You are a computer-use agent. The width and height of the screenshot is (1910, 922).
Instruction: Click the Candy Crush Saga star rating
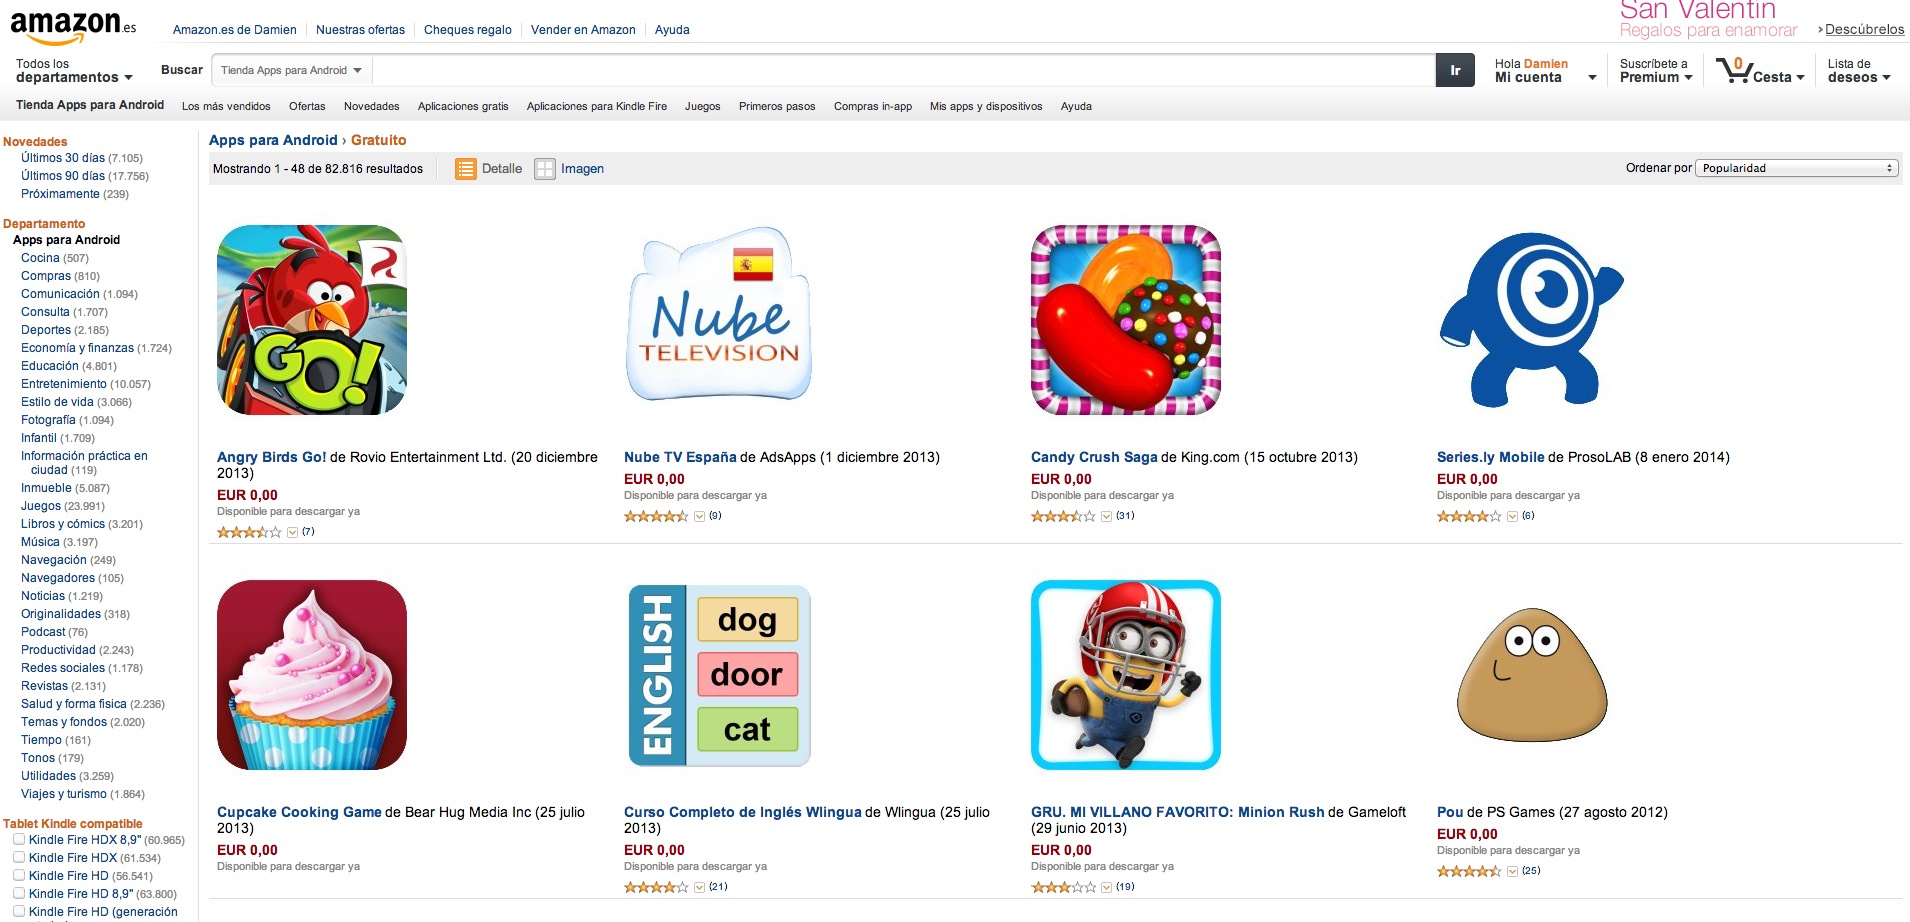(x=1063, y=516)
